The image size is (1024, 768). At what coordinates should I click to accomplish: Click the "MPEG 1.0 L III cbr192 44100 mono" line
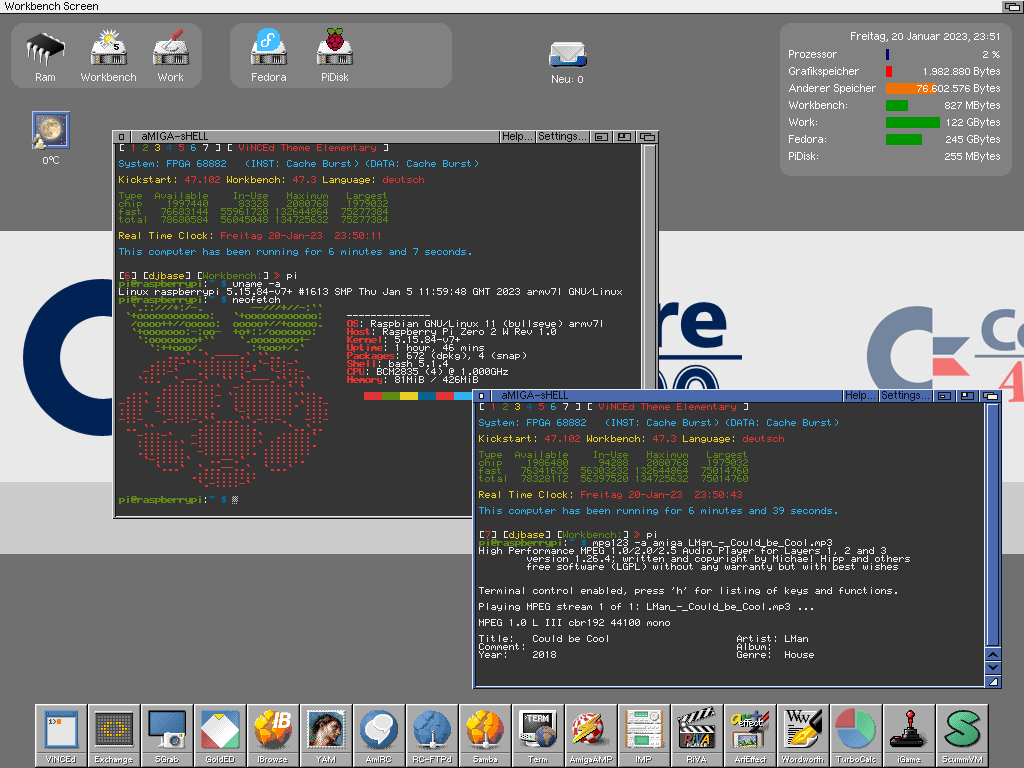[x=574, y=623]
